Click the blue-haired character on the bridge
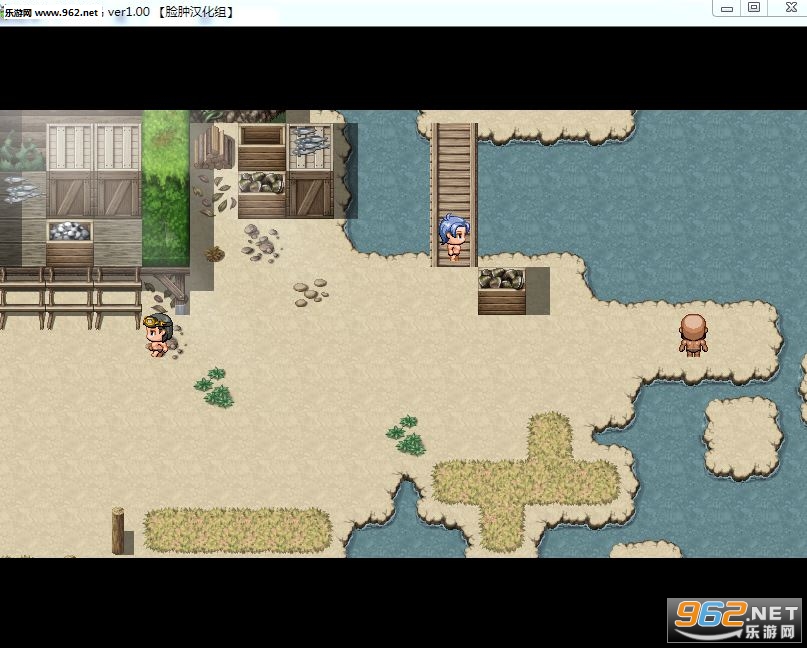This screenshot has height=648, width=807. tap(454, 237)
